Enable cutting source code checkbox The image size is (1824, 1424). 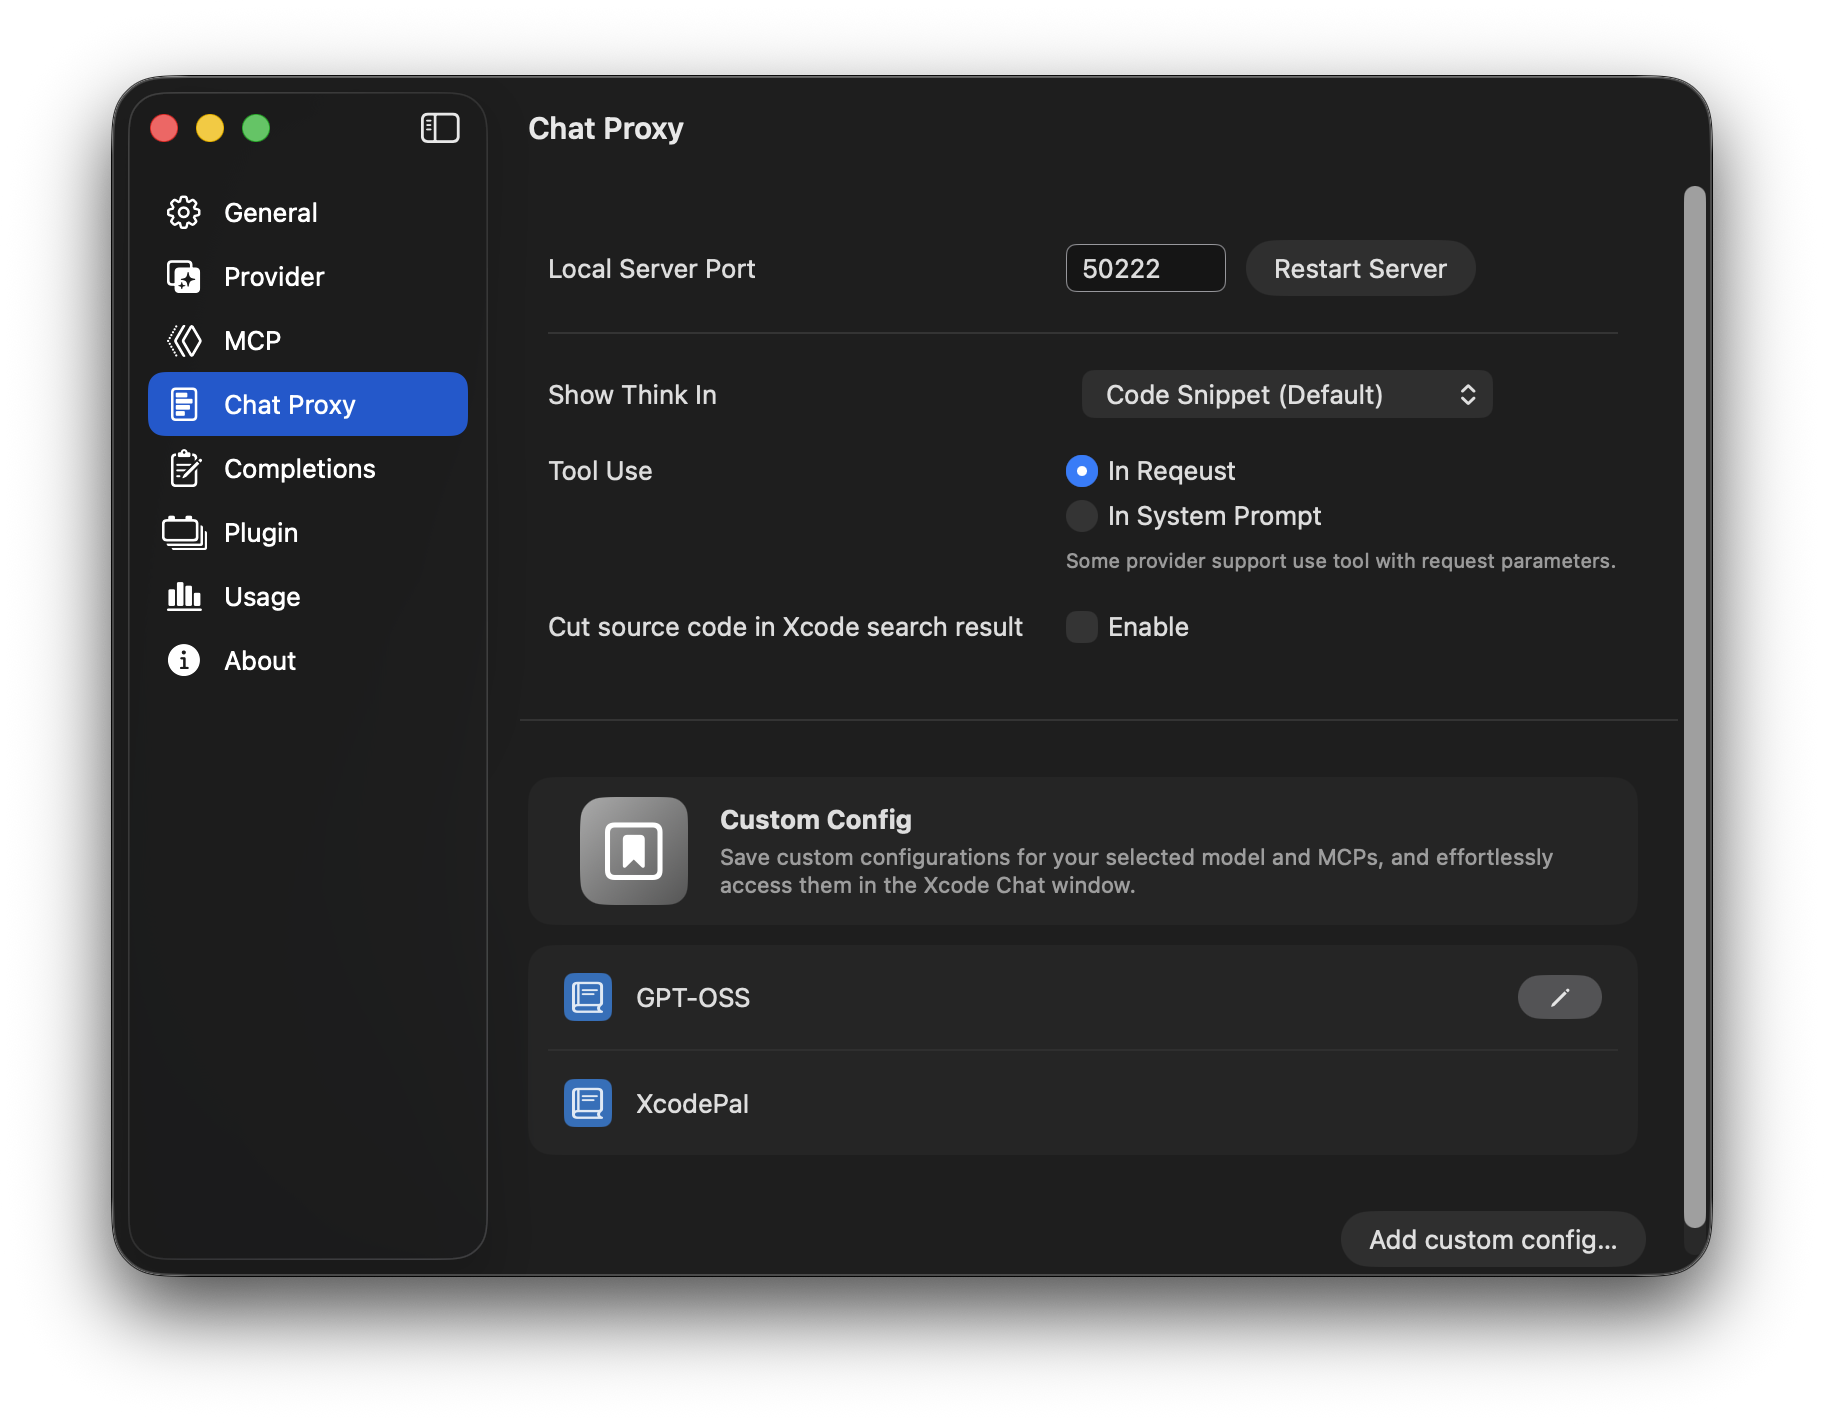click(1082, 627)
